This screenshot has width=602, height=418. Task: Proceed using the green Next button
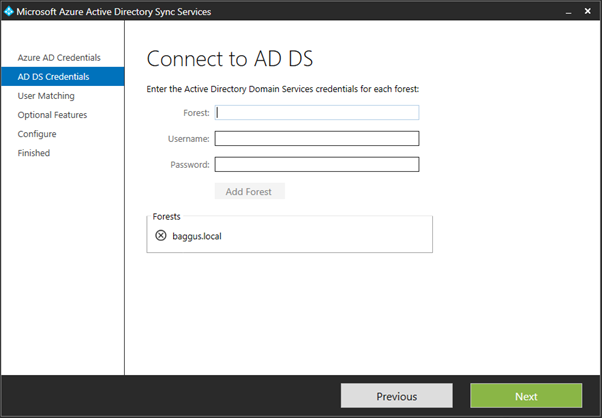(x=526, y=396)
